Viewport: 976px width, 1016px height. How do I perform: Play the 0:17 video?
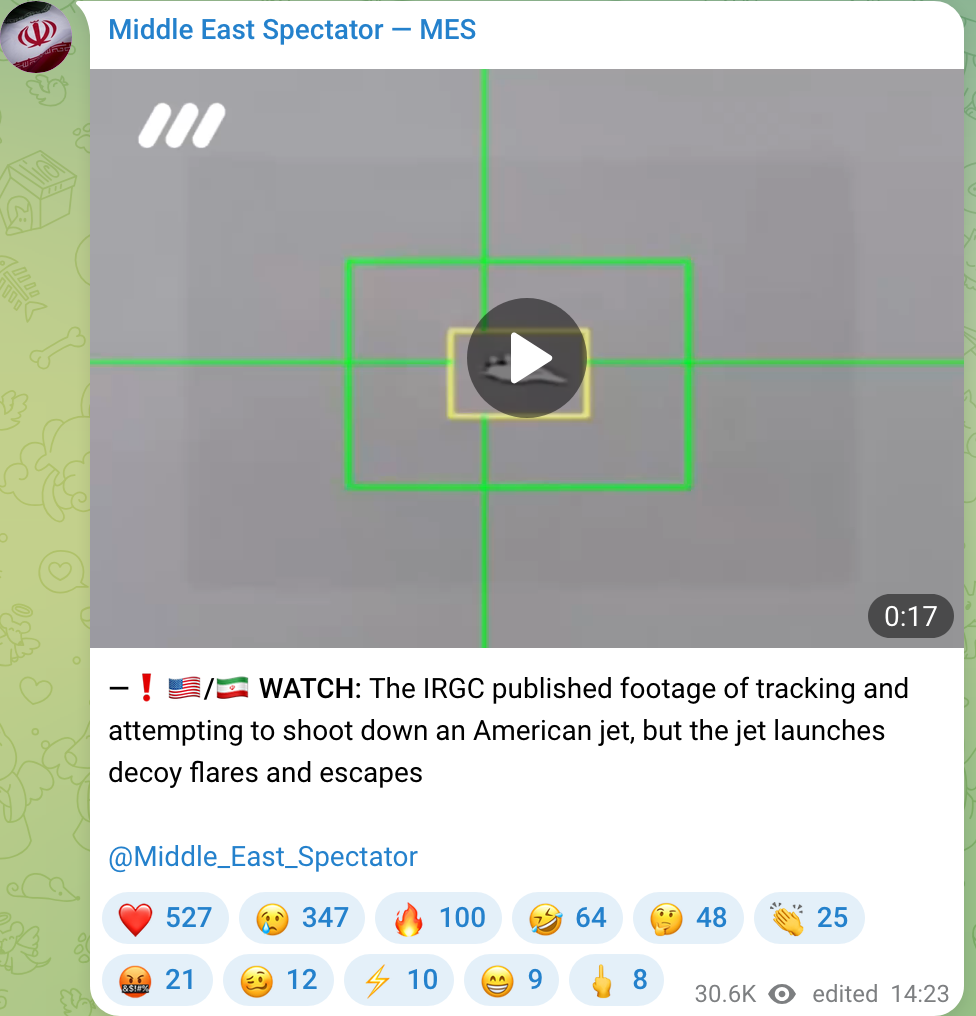[526, 358]
